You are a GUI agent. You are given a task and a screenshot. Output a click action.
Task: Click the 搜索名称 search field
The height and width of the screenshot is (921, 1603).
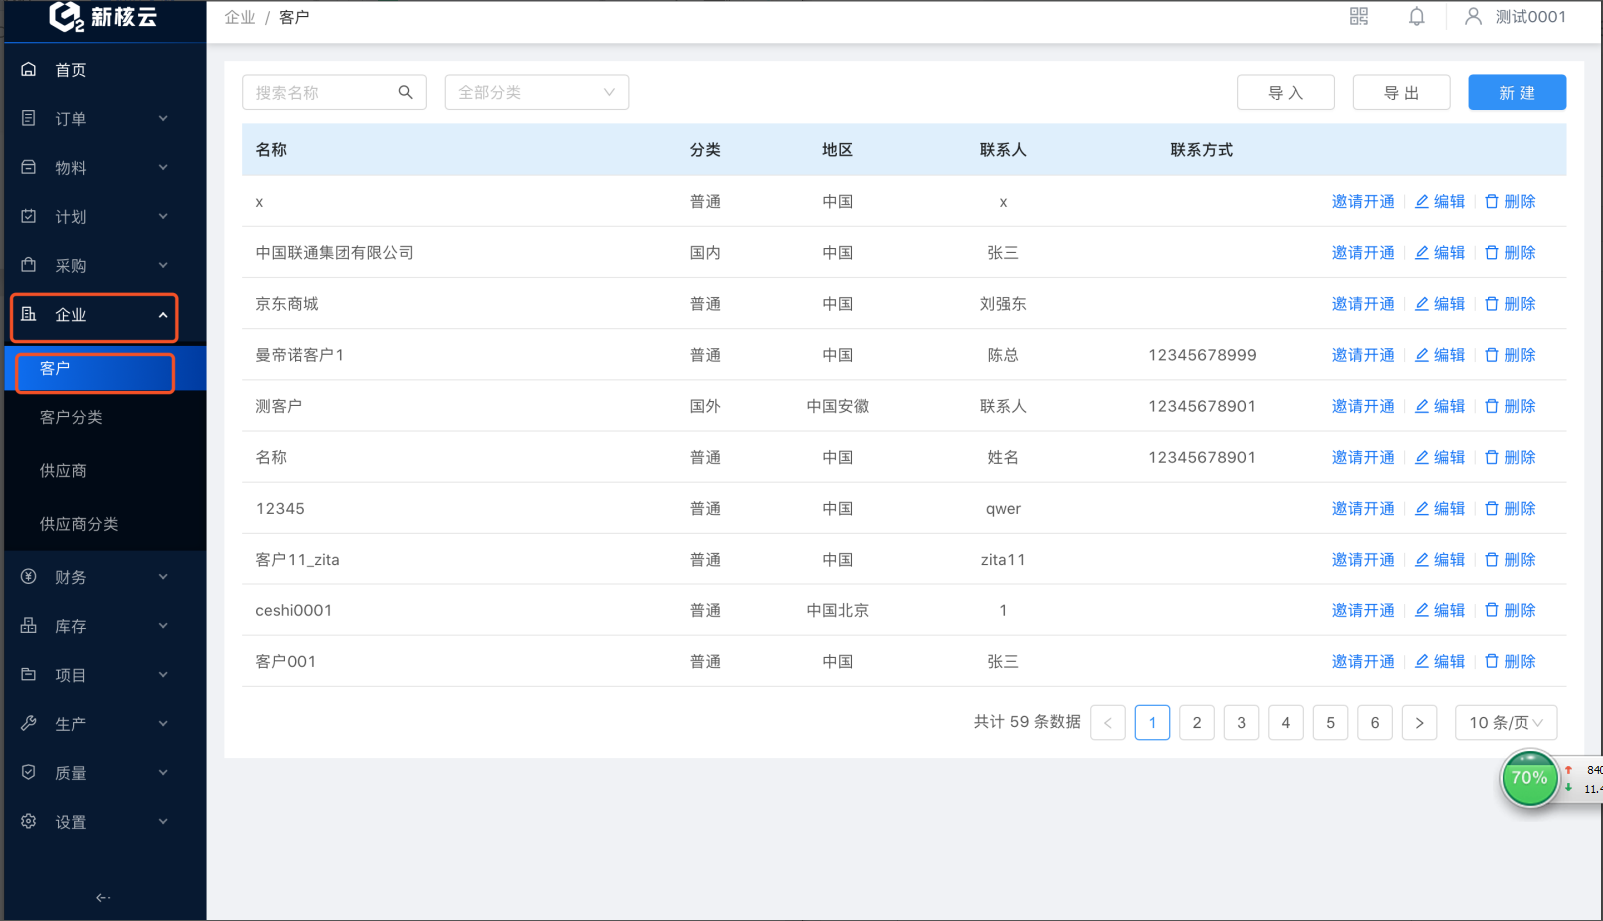click(x=334, y=92)
